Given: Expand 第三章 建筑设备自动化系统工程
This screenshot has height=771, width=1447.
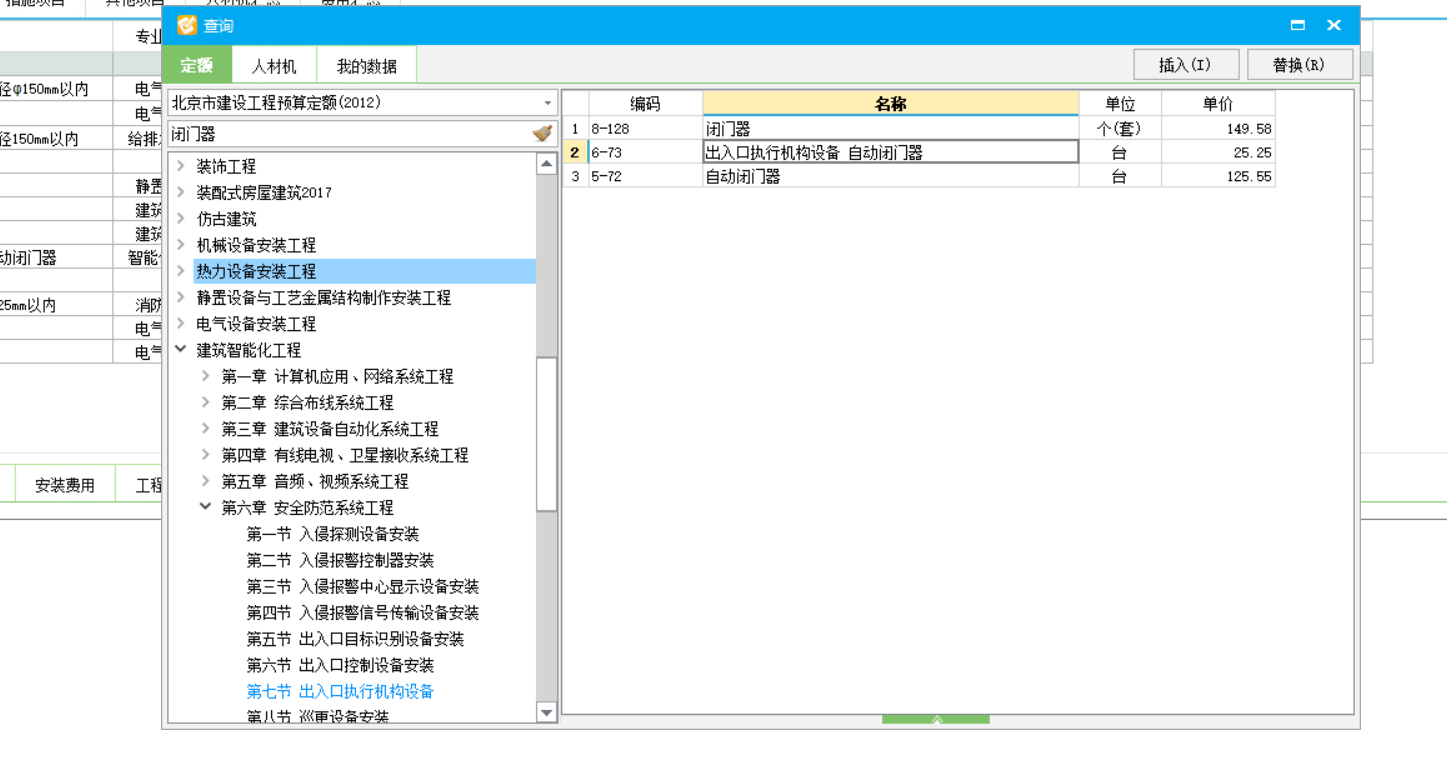Looking at the screenshot, I should [206, 428].
